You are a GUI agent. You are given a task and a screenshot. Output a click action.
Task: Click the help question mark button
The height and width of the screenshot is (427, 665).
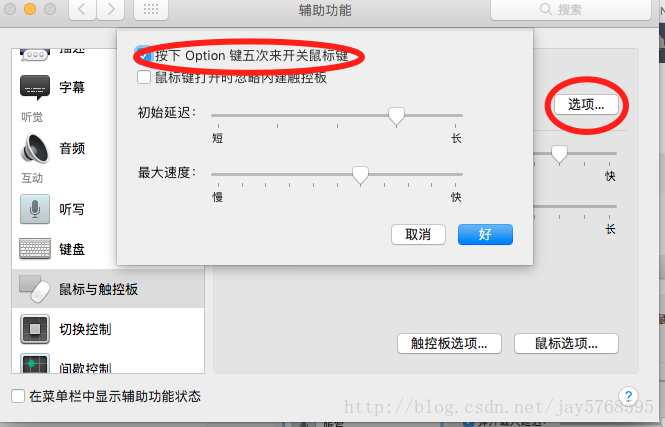click(x=629, y=396)
